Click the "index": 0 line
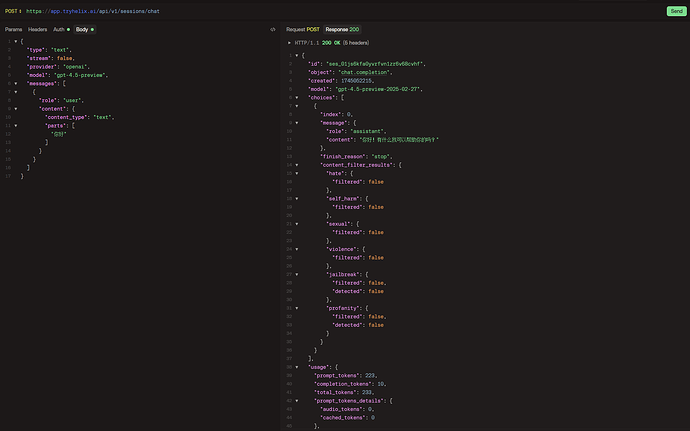The image size is (690, 431). pos(337,114)
